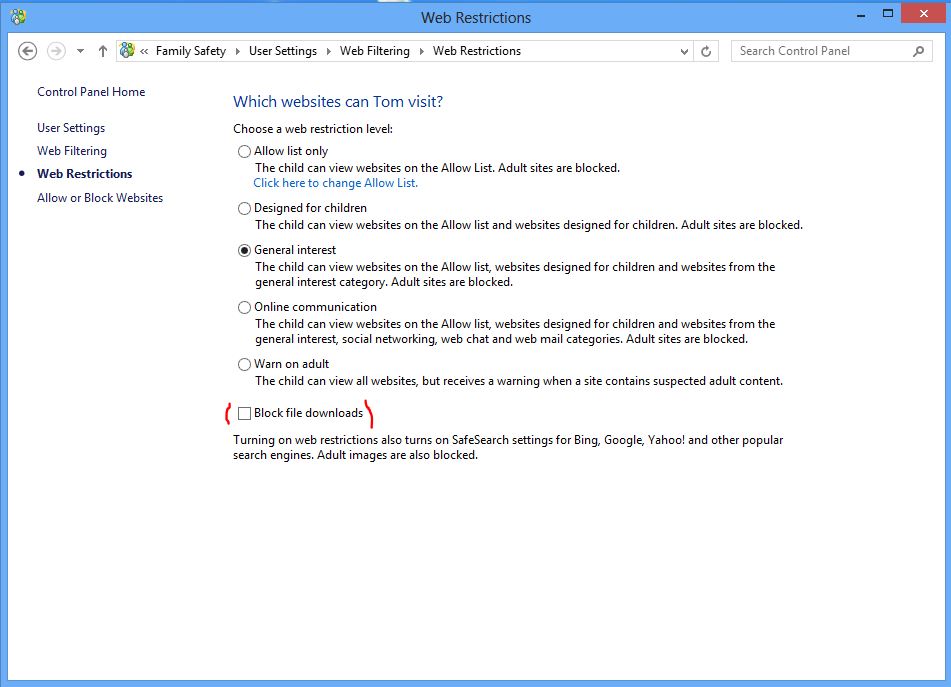Close the Web Restrictions window
Screen dimensions: 951x687
pyautogui.click(x=923, y=14)
